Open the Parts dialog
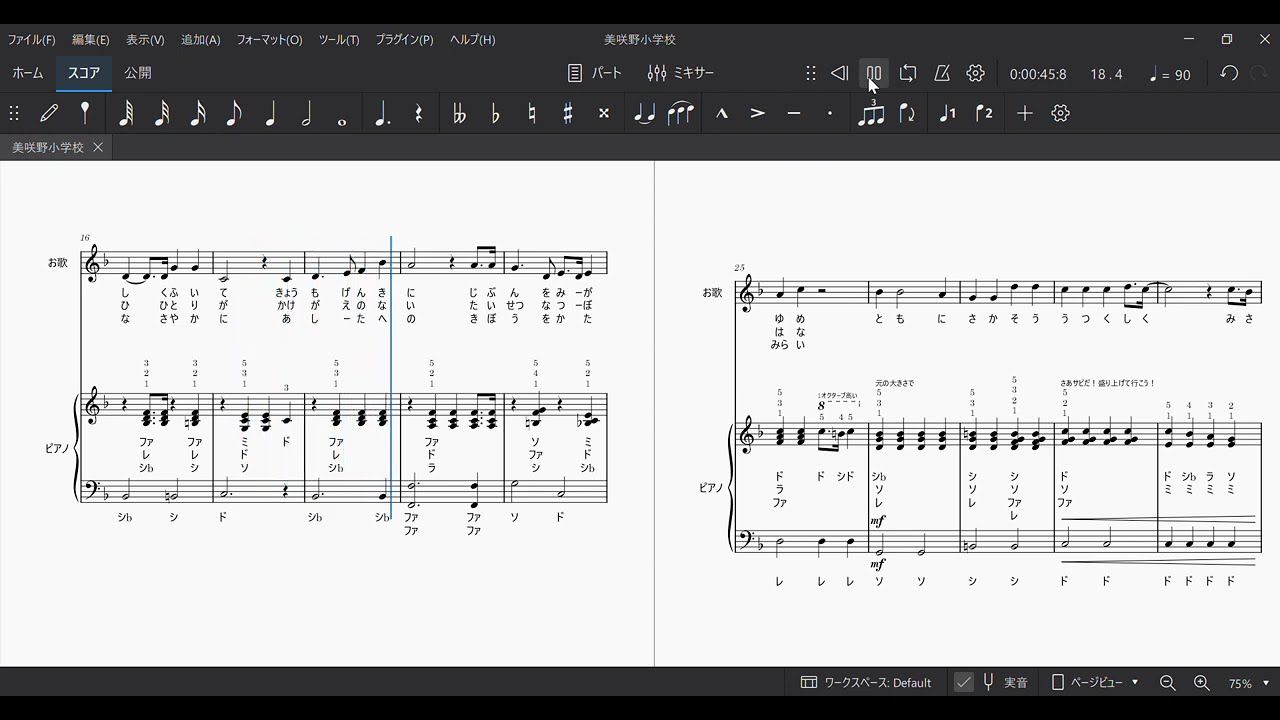The width and height of the screenshot is (1280, 720). (594, 73)
